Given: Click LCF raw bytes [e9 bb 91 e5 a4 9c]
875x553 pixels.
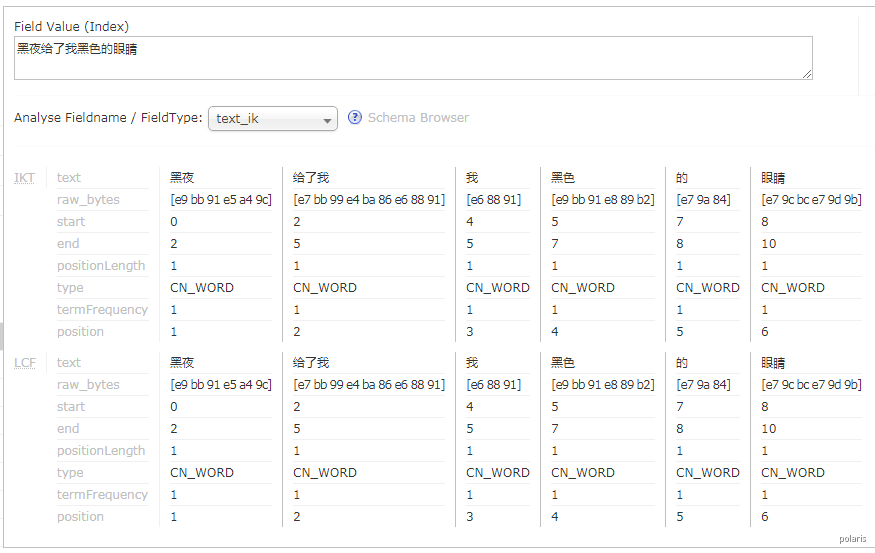Looking at the screenshot, I should tap(221, 385).
